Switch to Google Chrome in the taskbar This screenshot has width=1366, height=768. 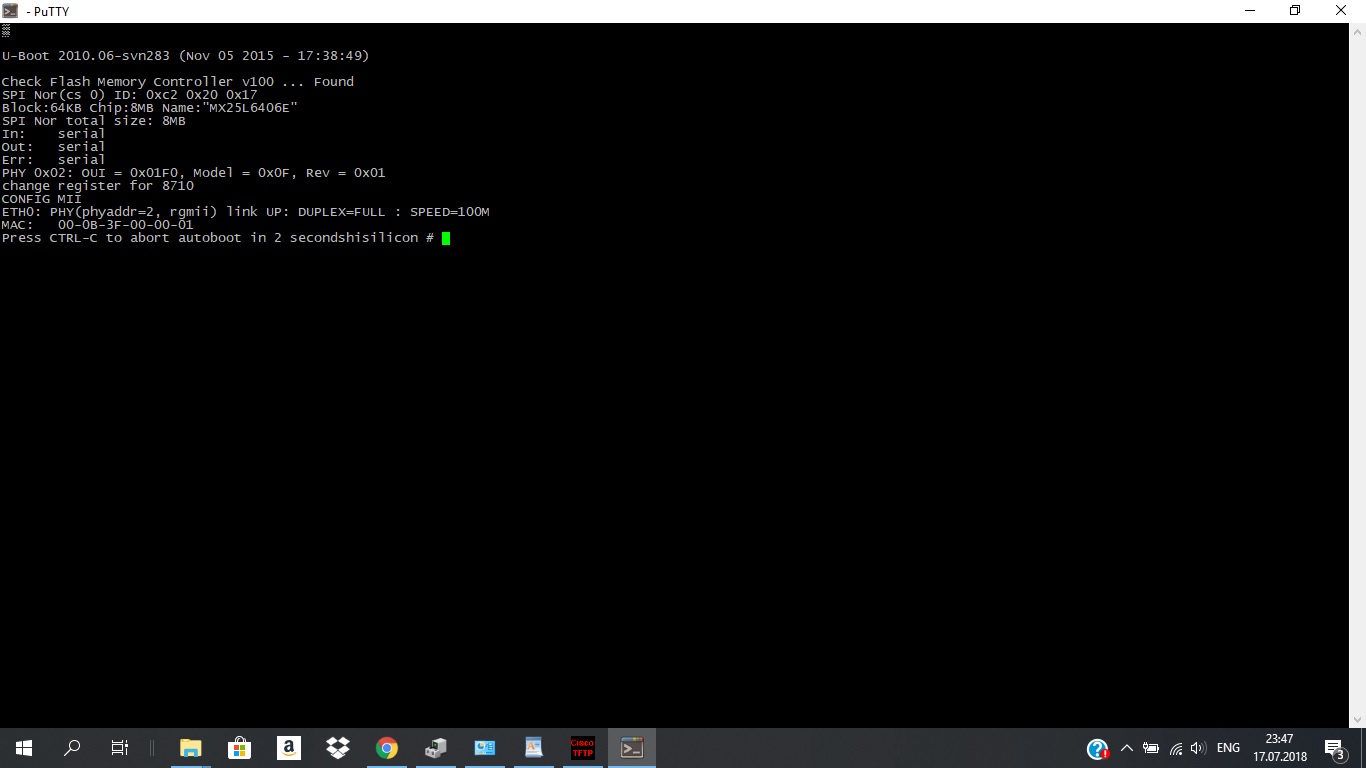386,748
